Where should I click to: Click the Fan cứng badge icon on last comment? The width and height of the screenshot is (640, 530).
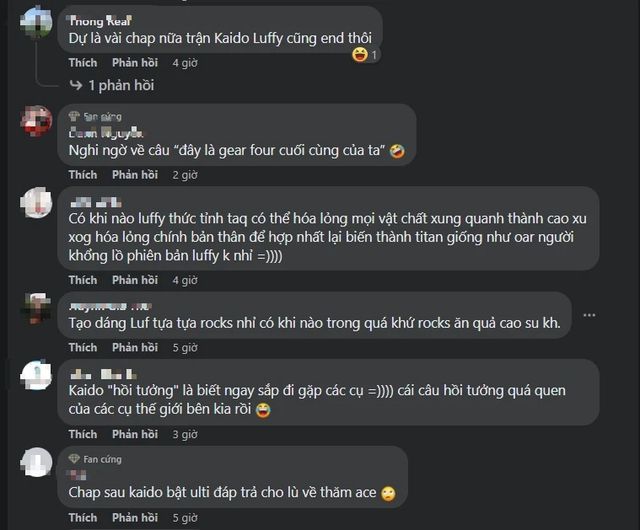74,459
